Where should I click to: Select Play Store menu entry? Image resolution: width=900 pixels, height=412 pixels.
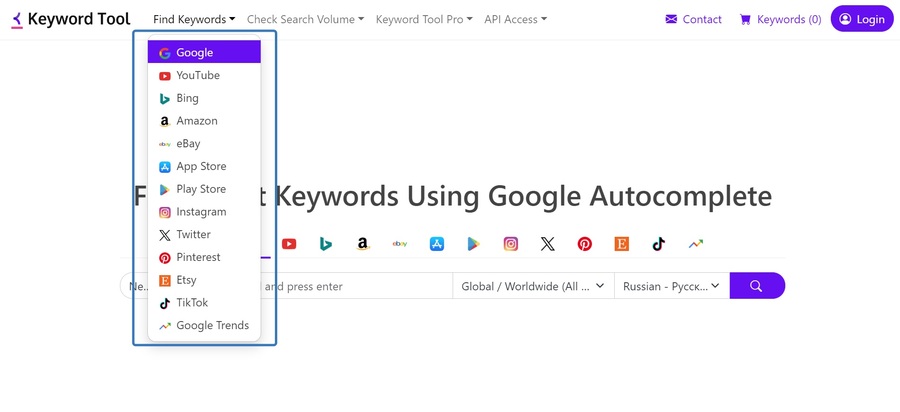204,189
